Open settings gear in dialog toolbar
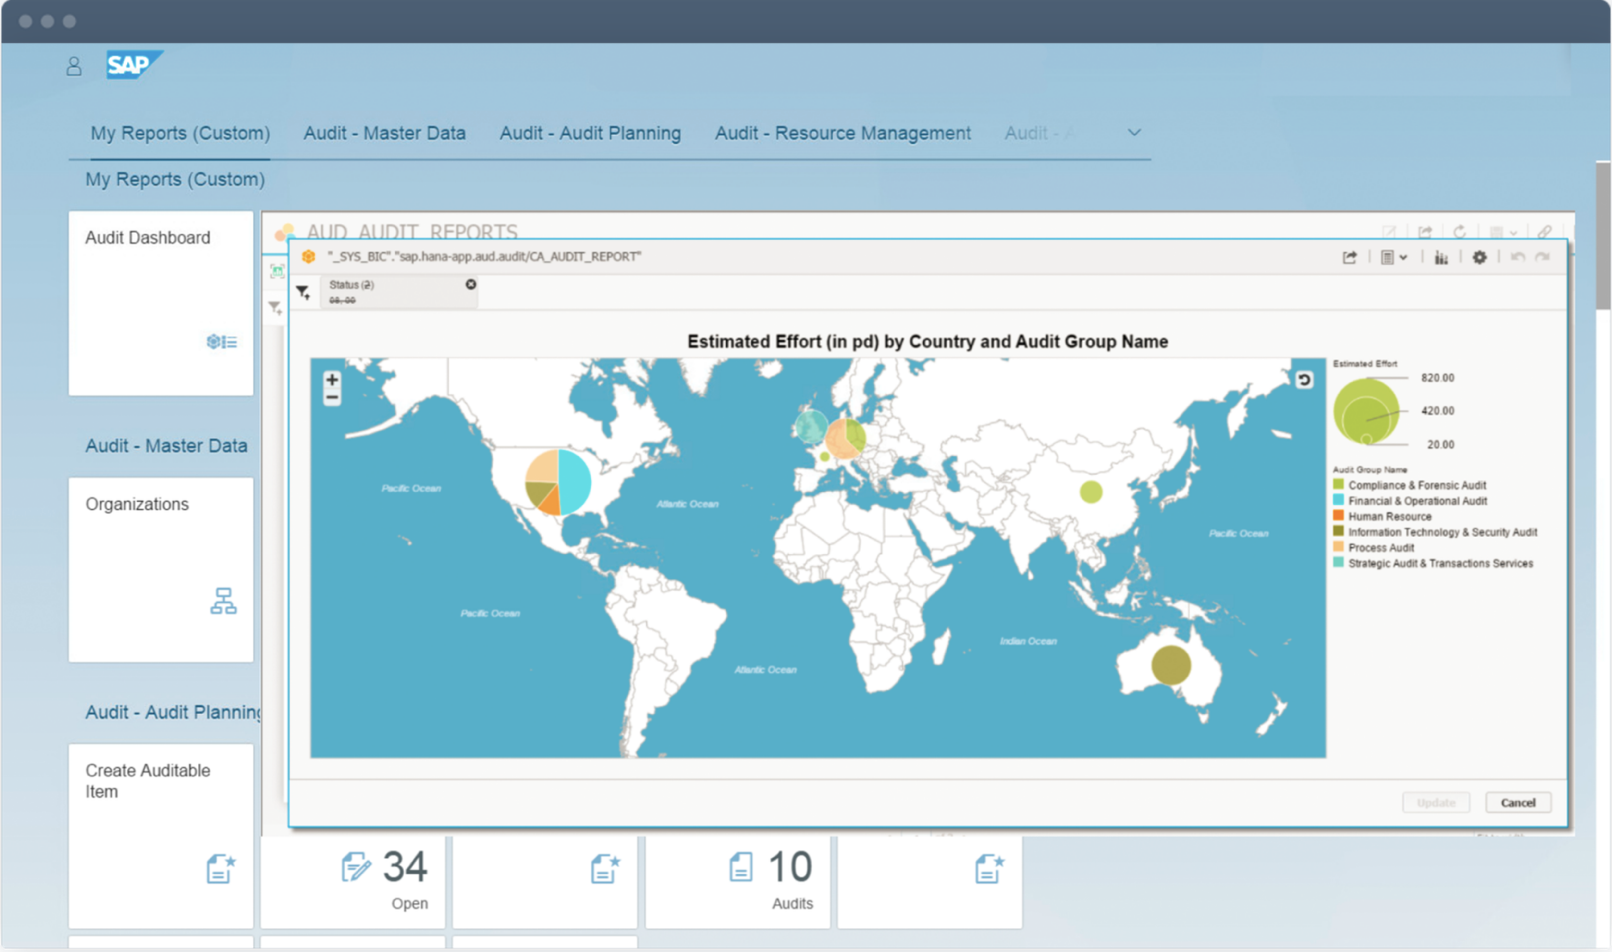Viewport: 1612px width, 952px height. [1480, 257]
